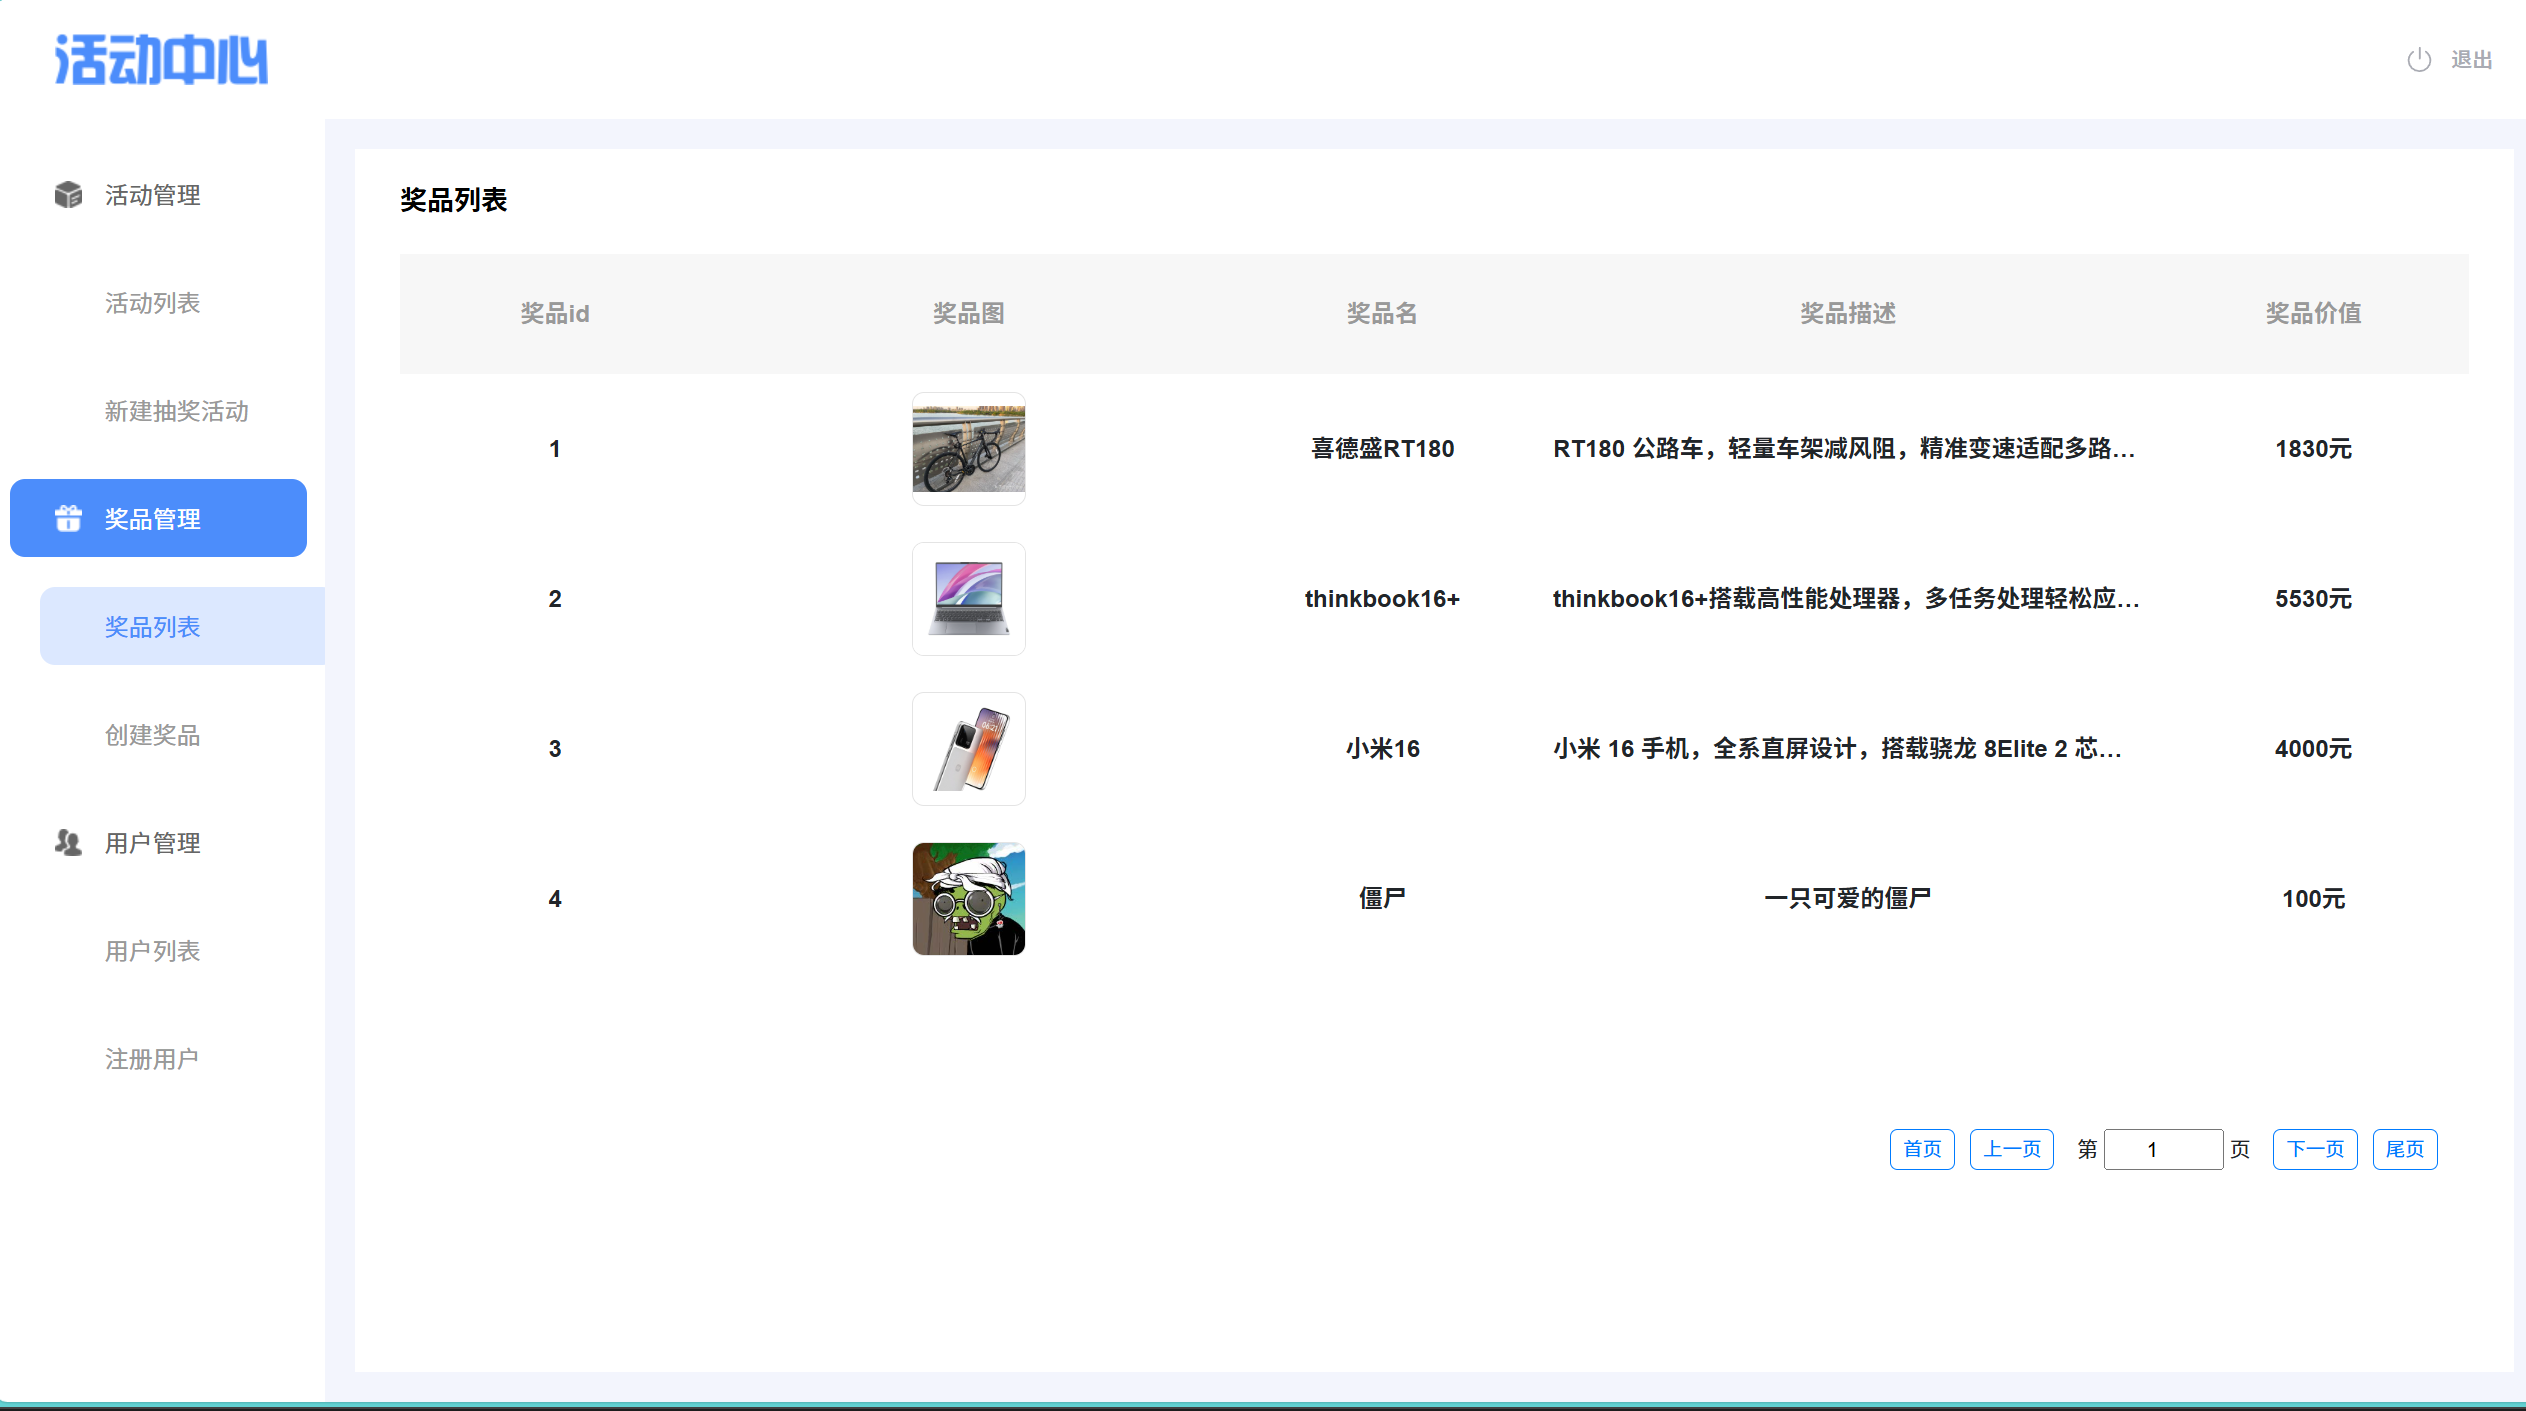Go to the previous page with 上一页

pos(2011,1149)
